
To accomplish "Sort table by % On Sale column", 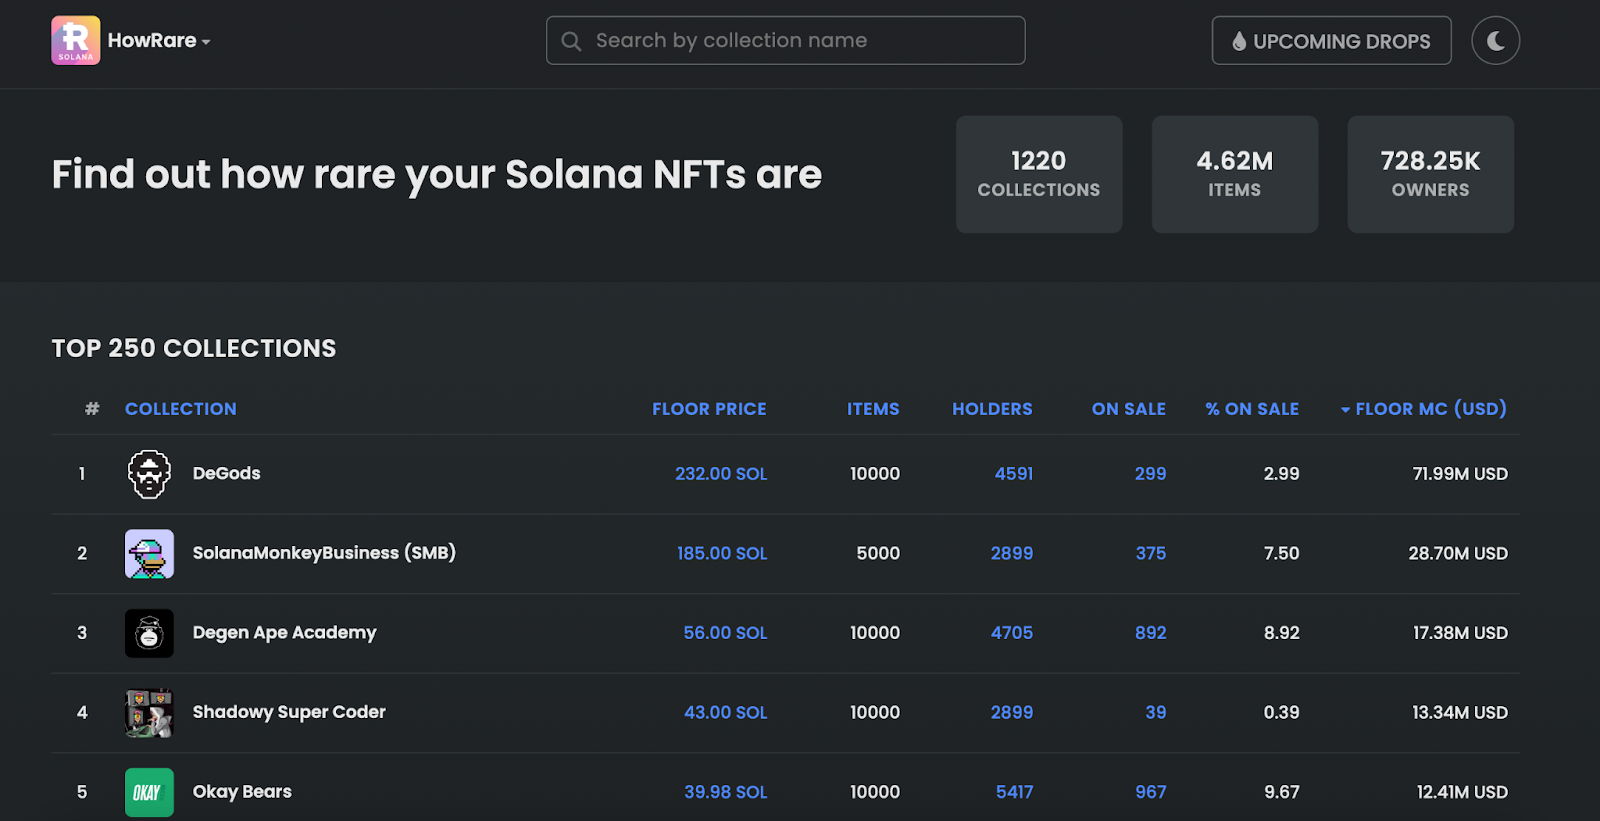I will pos(1252,409).
